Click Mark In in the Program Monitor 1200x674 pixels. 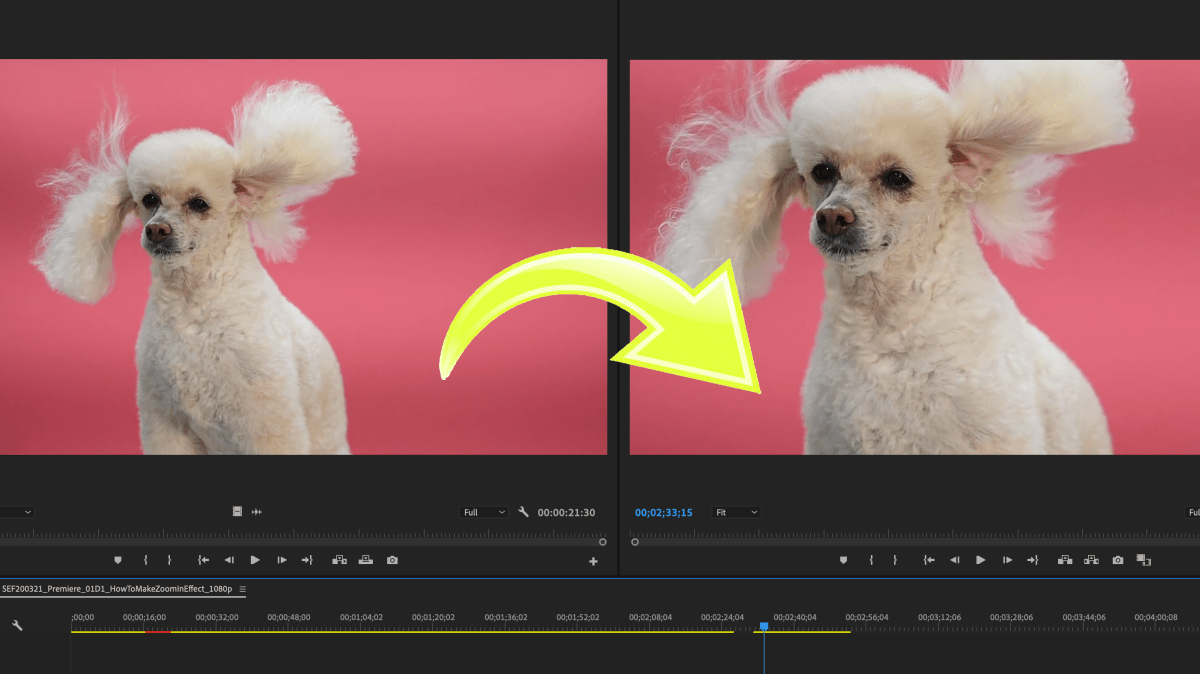(871, 560)
